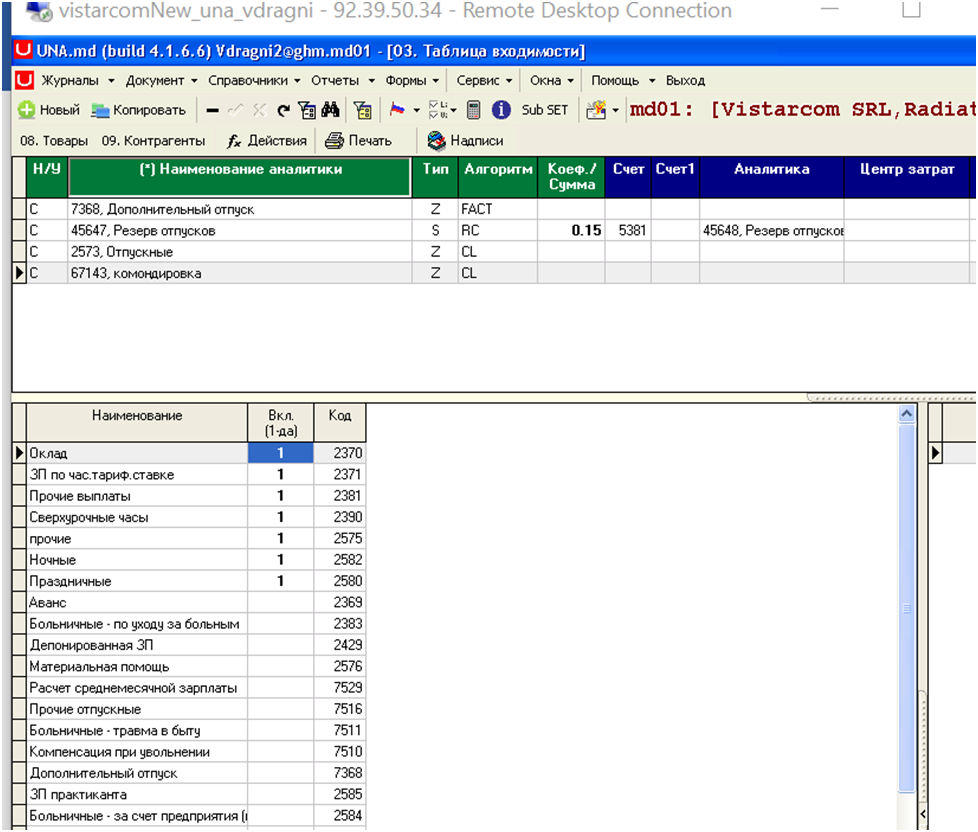Open the 'Формы' menu

click(x=412, y=80)
